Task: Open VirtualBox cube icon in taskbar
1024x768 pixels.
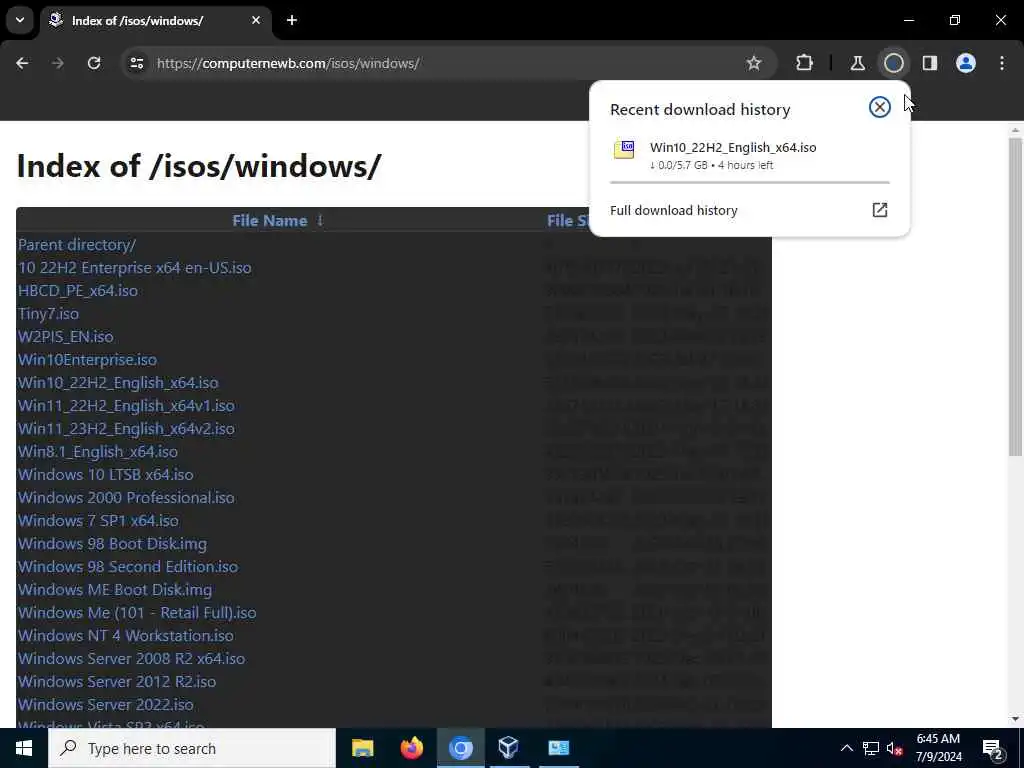Action: 509,748
